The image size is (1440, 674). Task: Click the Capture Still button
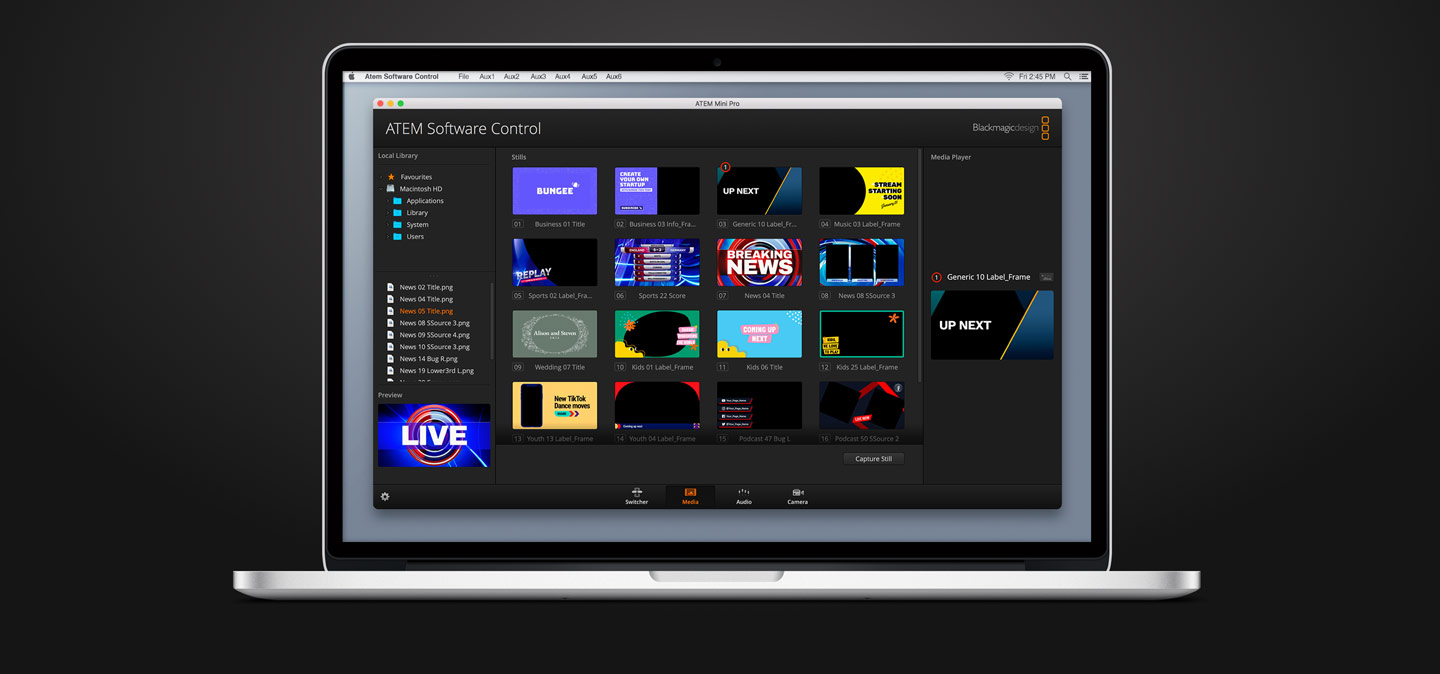coord(873,459)
